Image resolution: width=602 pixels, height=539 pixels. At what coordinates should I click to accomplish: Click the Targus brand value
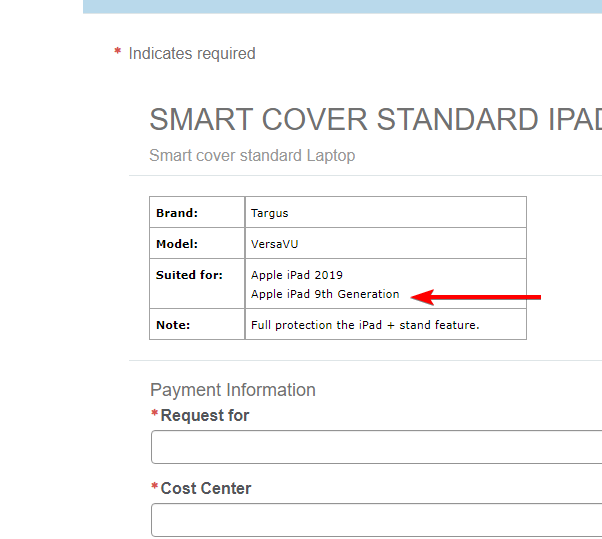point(268,213)
